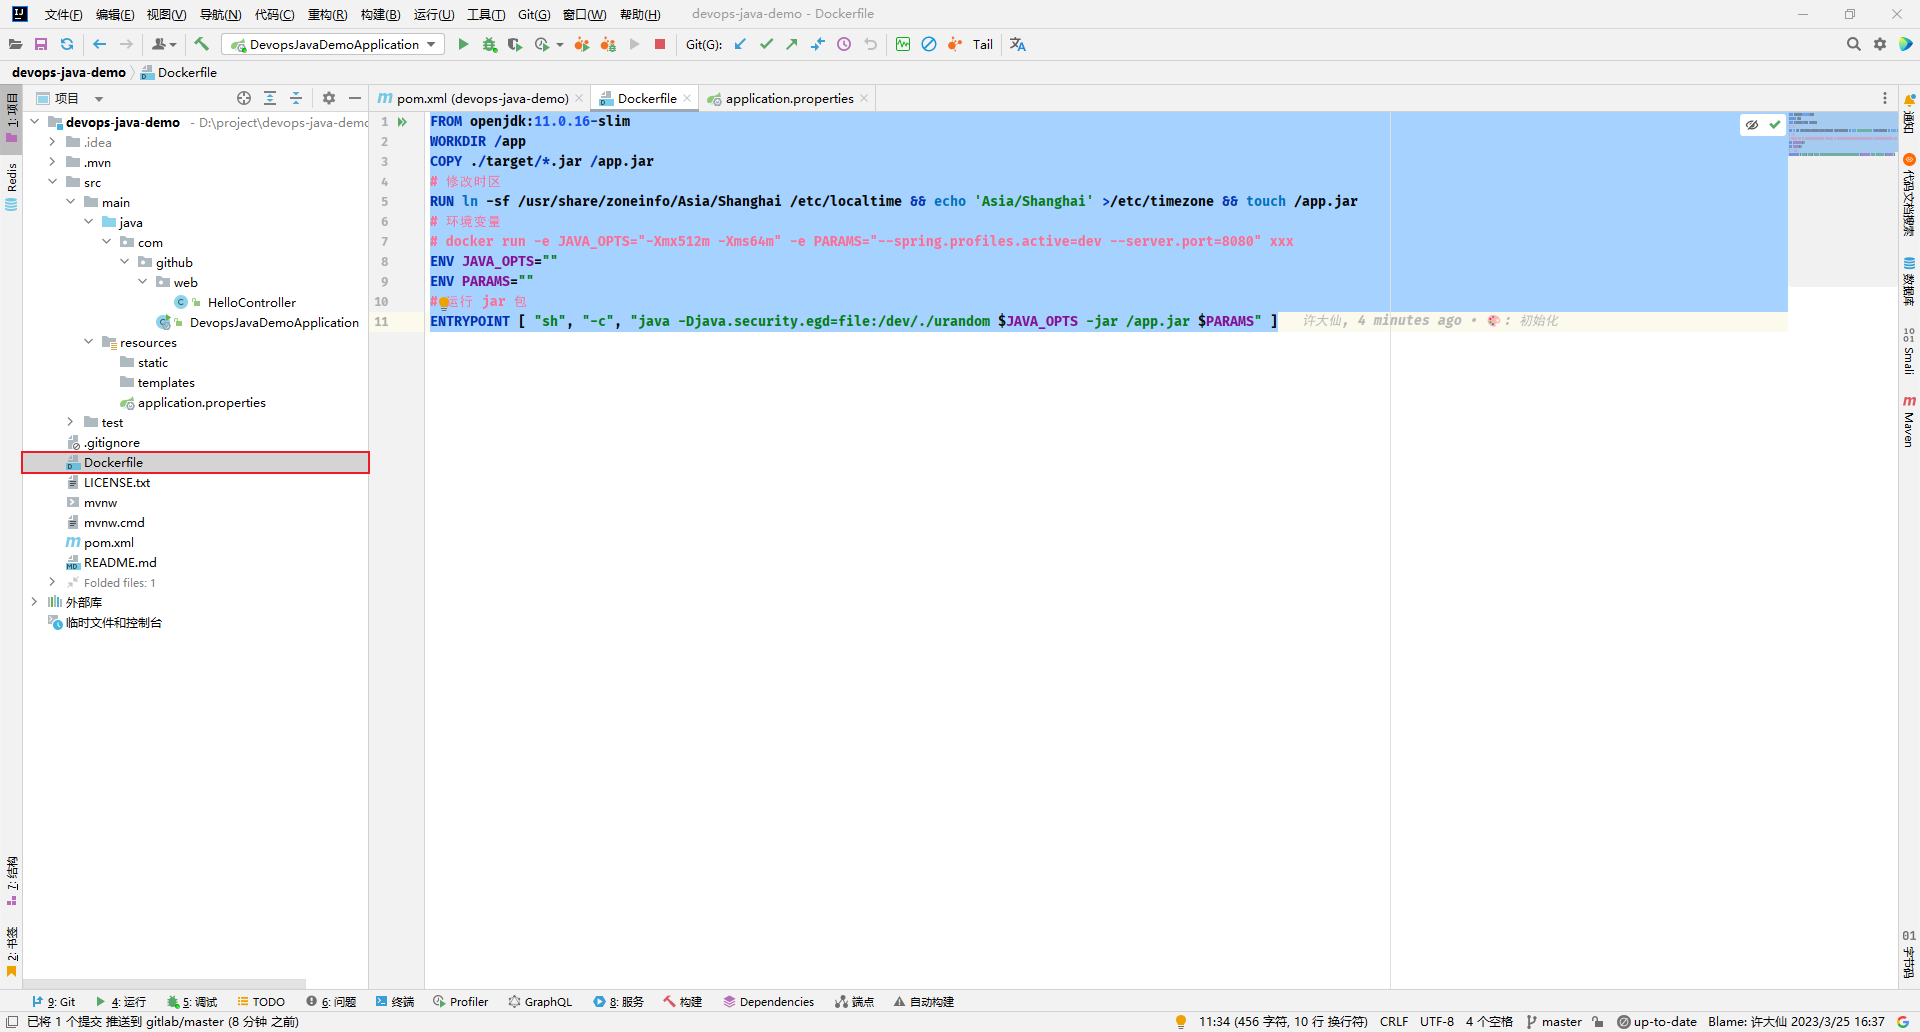The image size is (1920, 1032).
Task: Push commits with the Git green arrow
Action: (792, 44)
